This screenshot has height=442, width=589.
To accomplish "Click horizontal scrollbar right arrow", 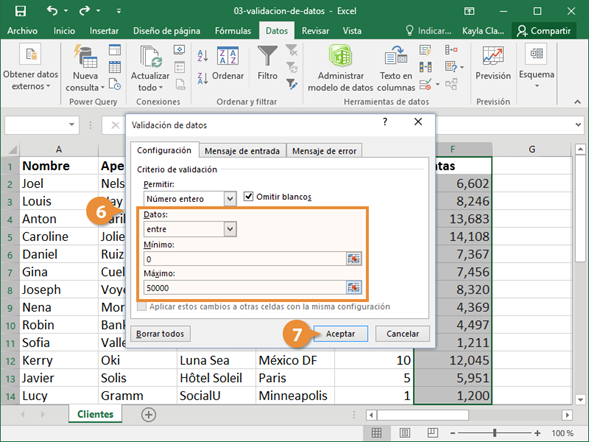I will (567, 415).
